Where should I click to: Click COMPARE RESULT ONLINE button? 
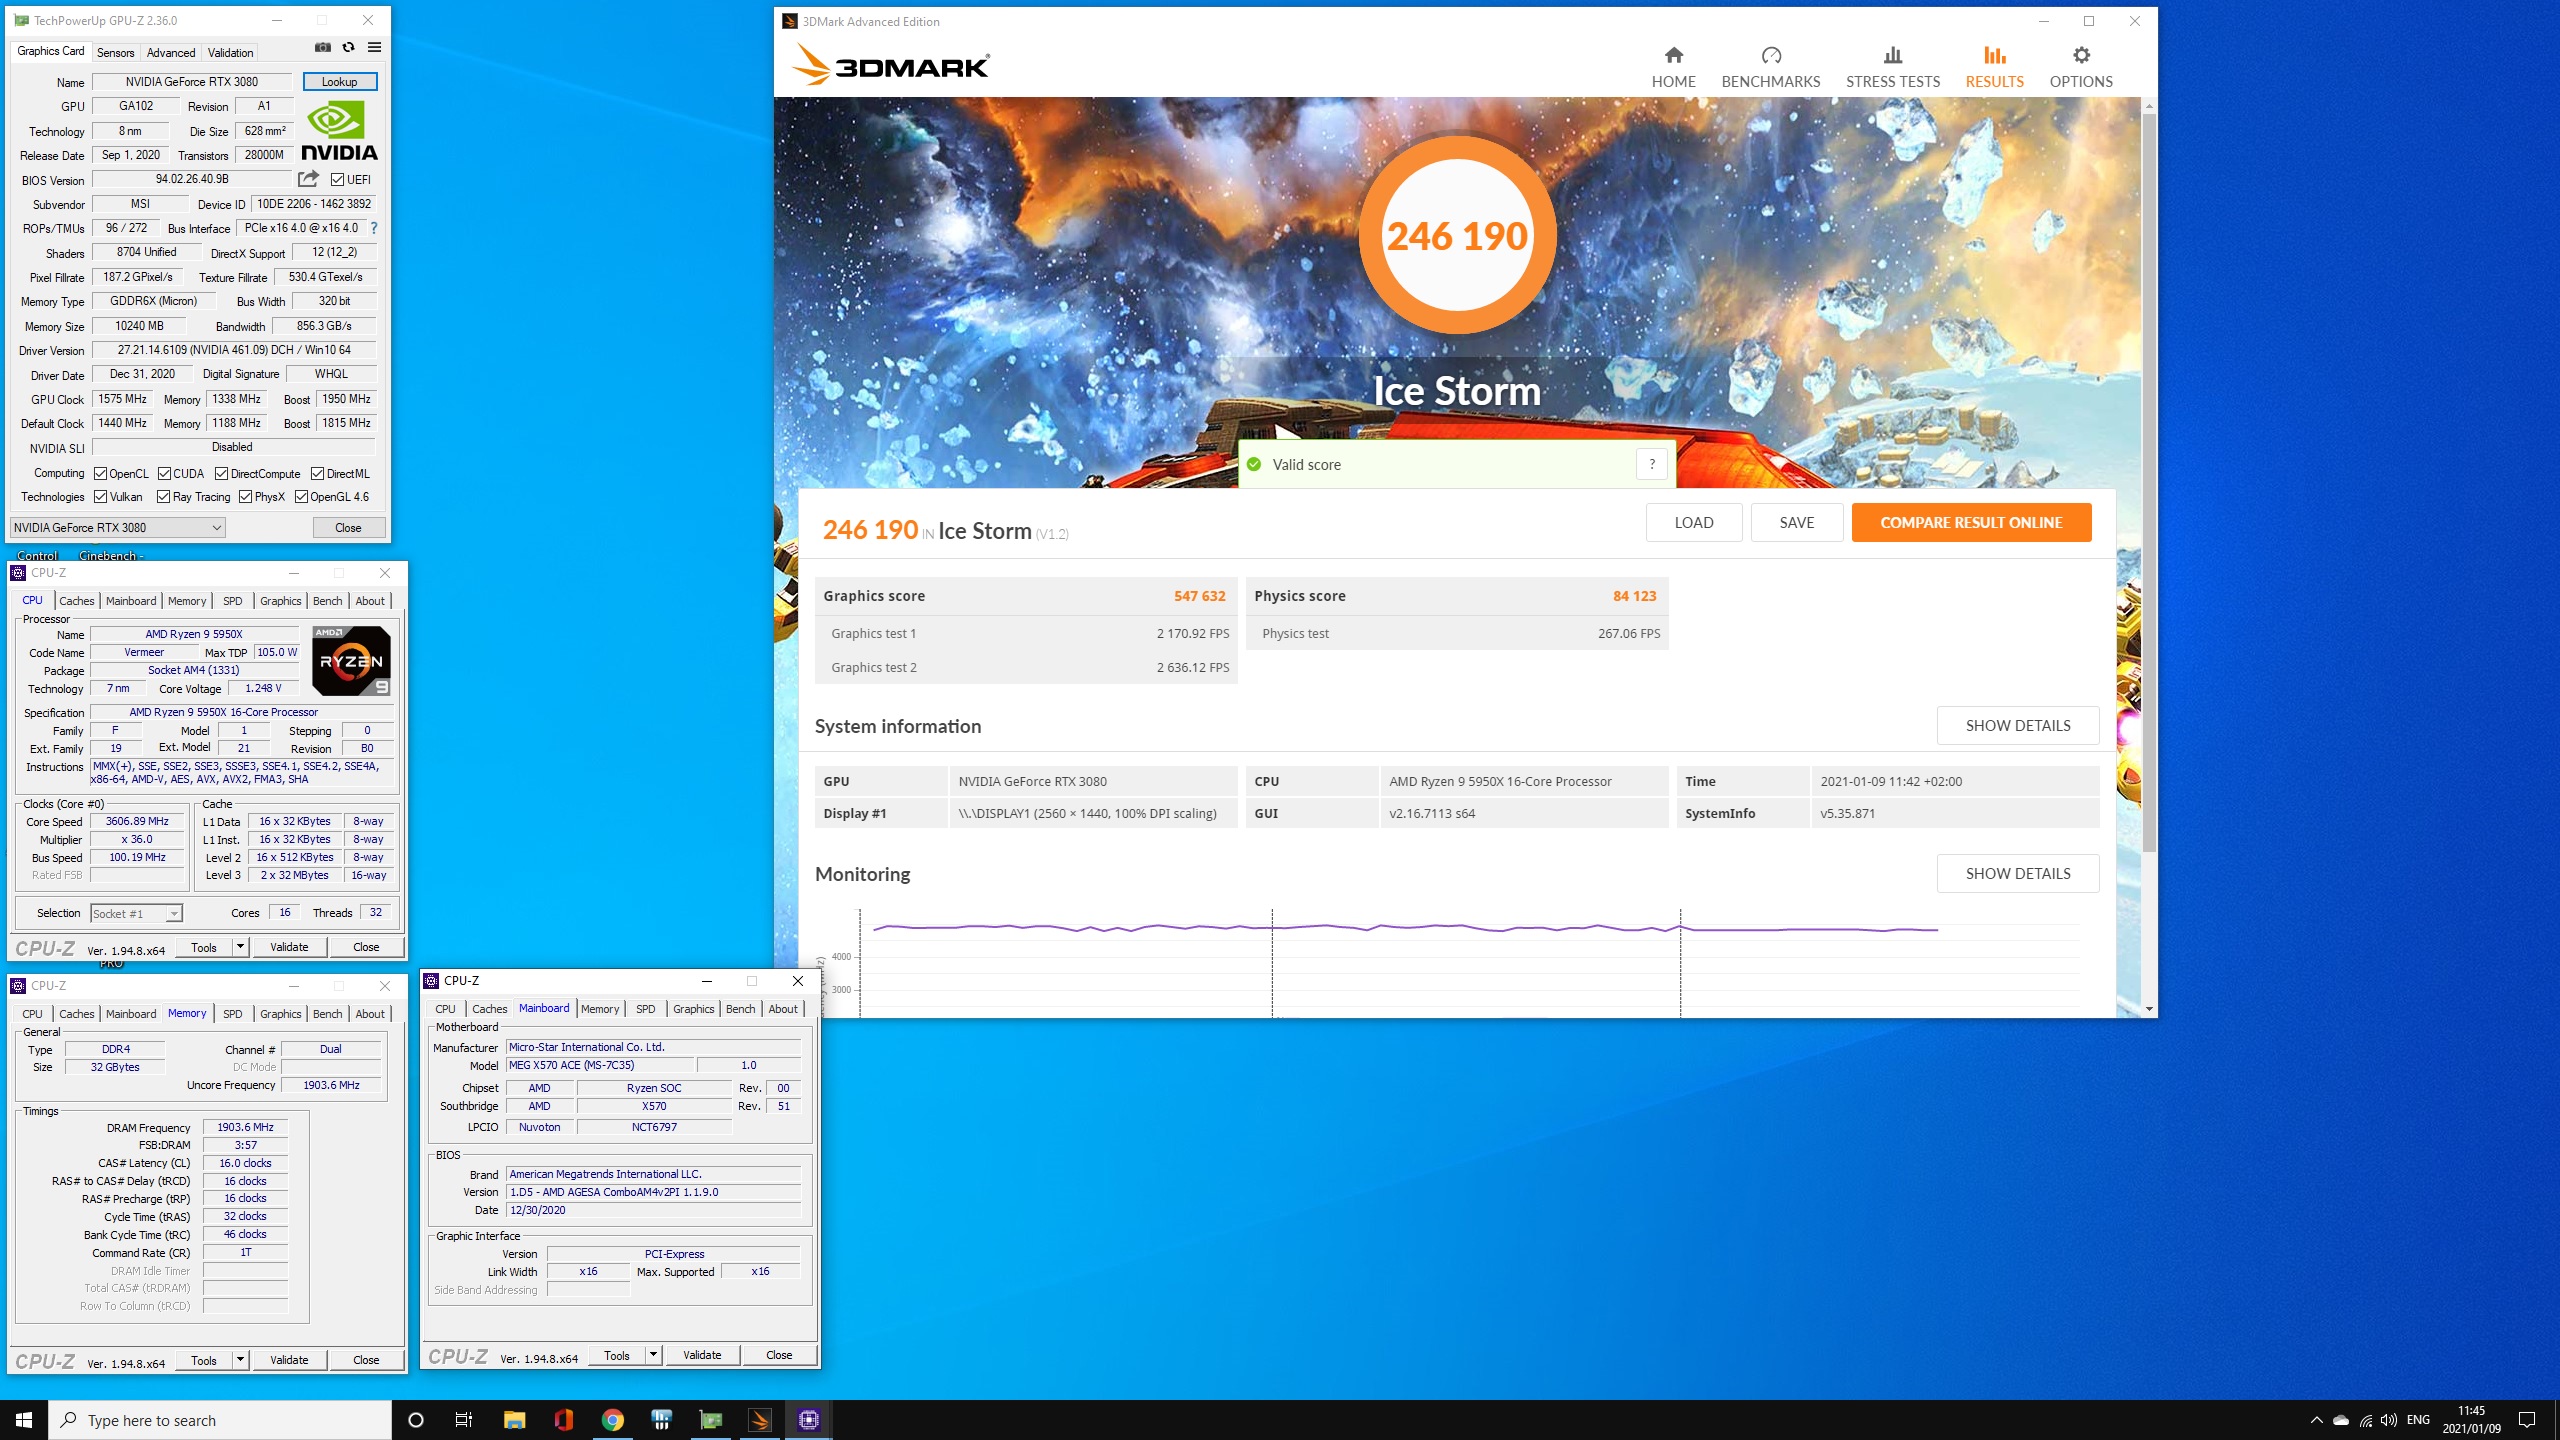pyautogui.click(x=1971, y=523)
